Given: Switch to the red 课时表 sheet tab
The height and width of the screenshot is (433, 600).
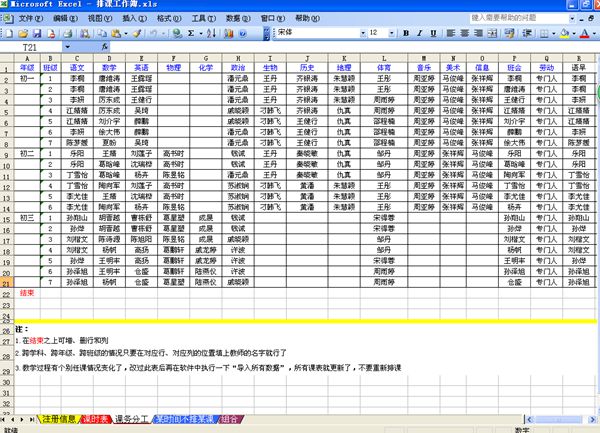Looking at the screenshot, I should (x=96, y=419).
